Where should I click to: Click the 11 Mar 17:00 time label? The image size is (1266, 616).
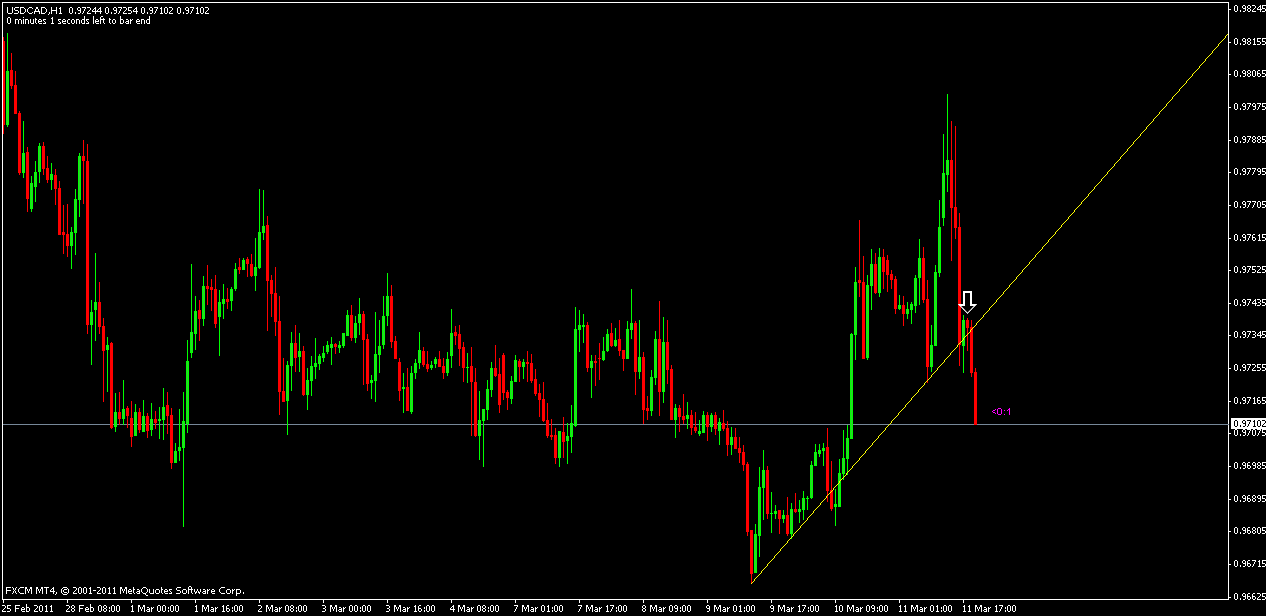pyautogui.click(x=987, y=608)
